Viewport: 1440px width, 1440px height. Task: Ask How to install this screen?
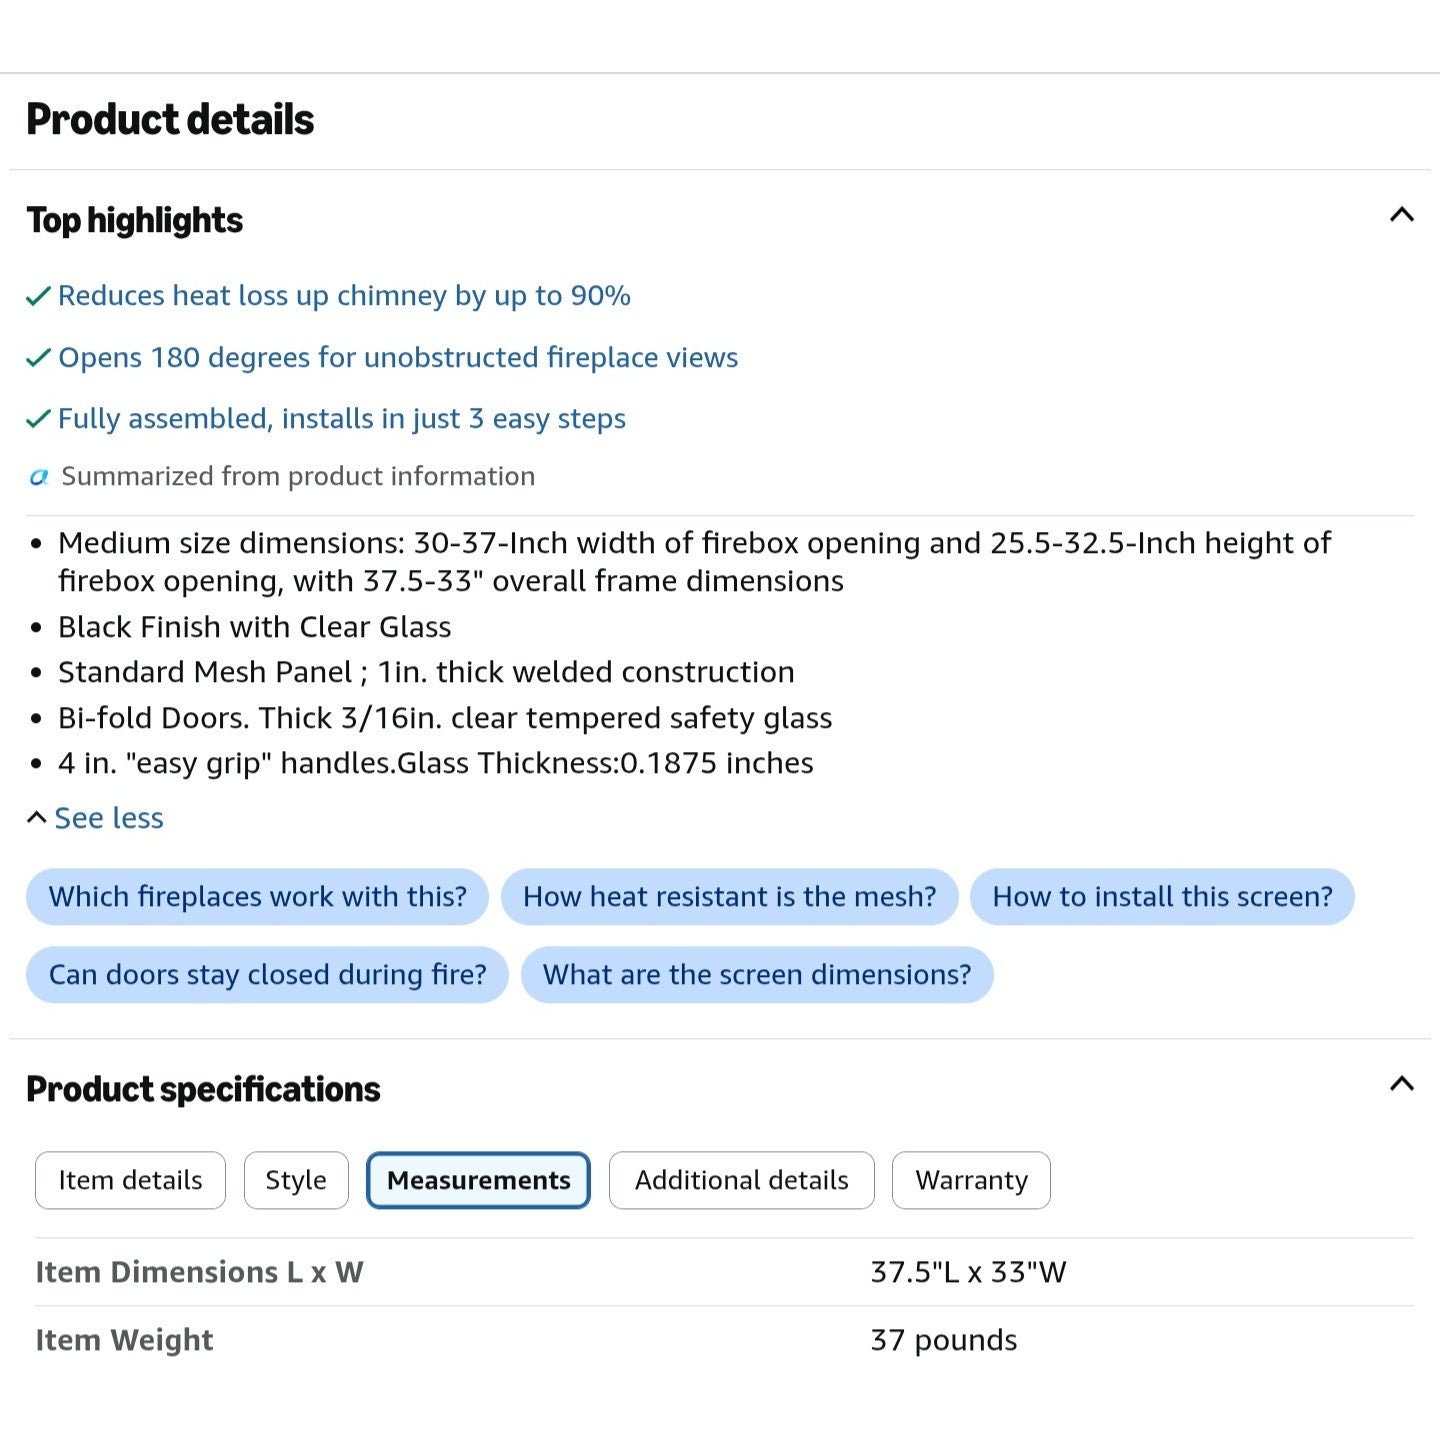(1163, 897)
